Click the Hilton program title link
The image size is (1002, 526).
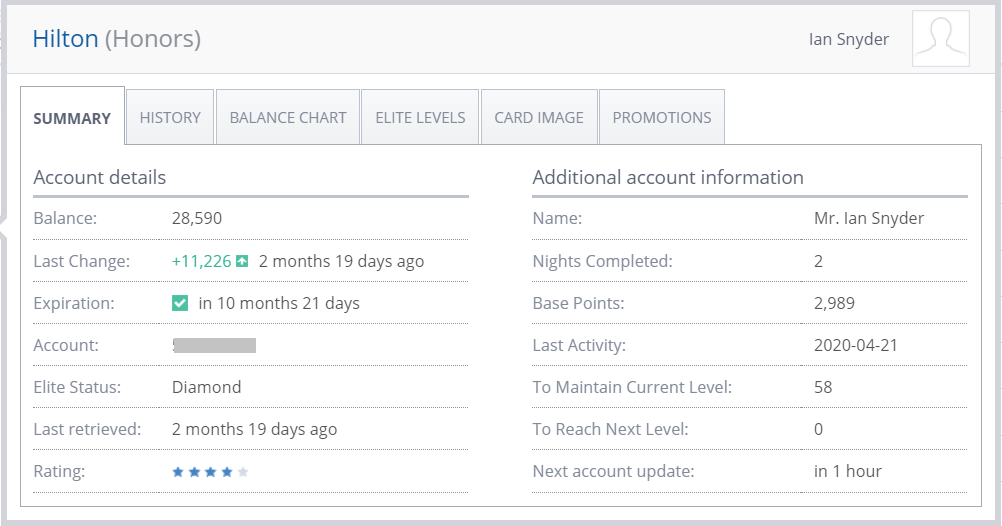[65, 39]
